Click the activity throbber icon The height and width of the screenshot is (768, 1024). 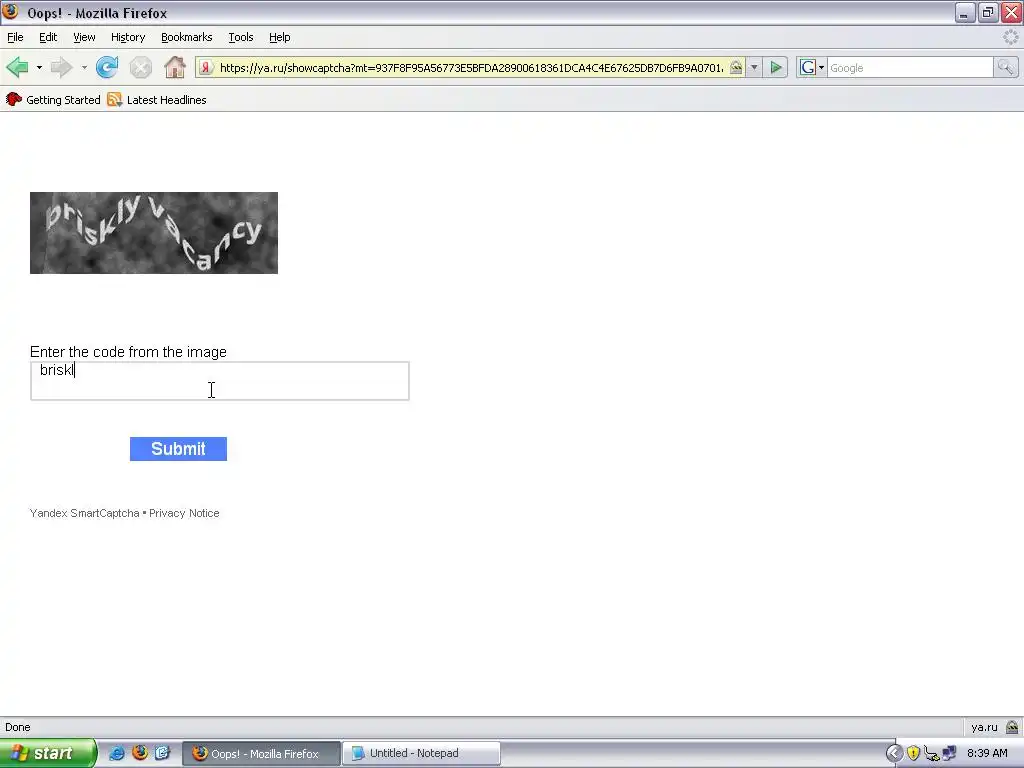point(1010,37)
